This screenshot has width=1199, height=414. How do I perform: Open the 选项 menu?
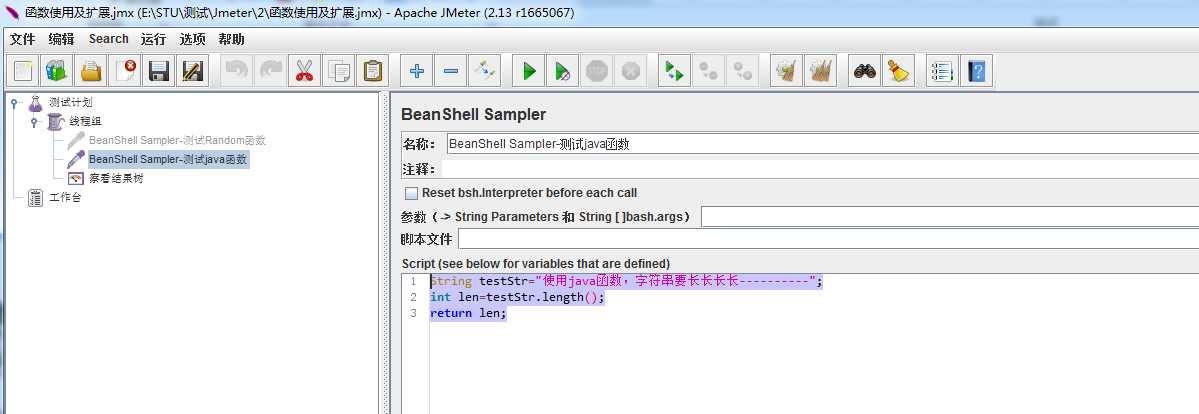point(192,39)
